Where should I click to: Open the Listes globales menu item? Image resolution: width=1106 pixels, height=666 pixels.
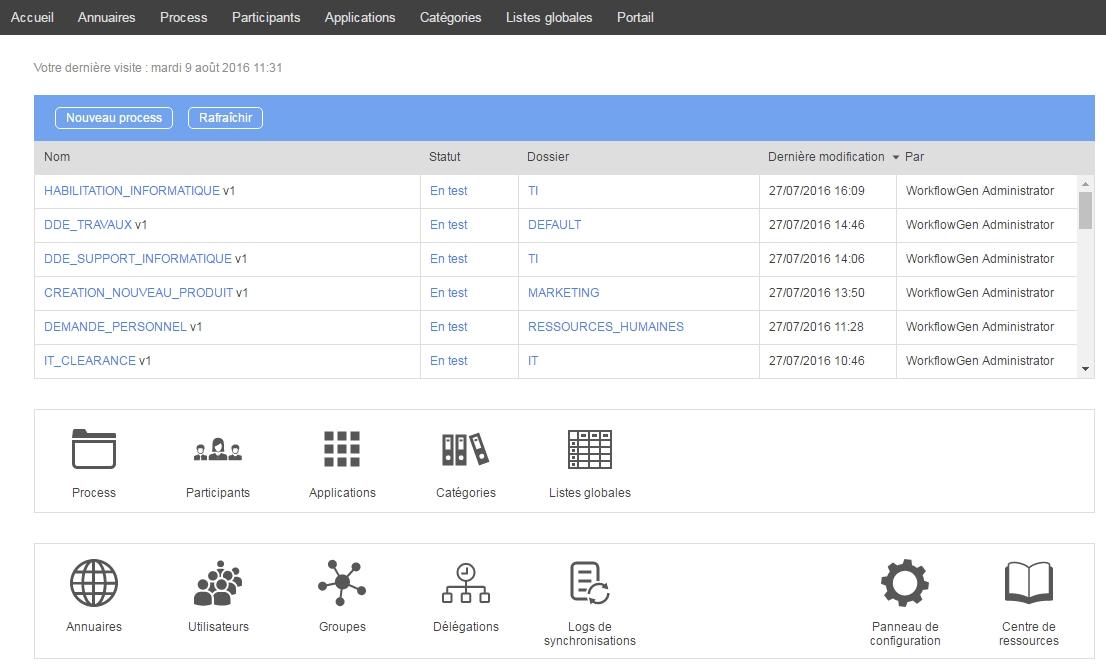coord(548,17)
